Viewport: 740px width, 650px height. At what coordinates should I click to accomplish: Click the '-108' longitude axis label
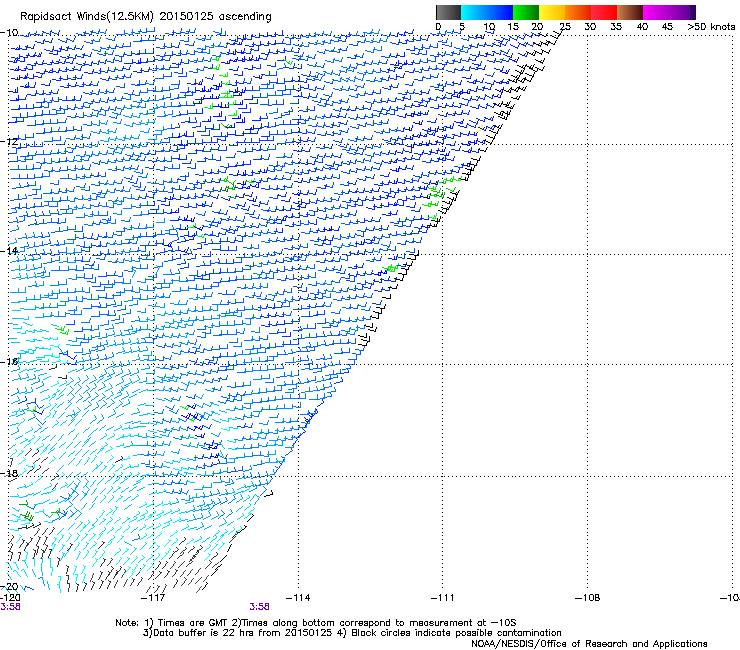tap(588, 598)
